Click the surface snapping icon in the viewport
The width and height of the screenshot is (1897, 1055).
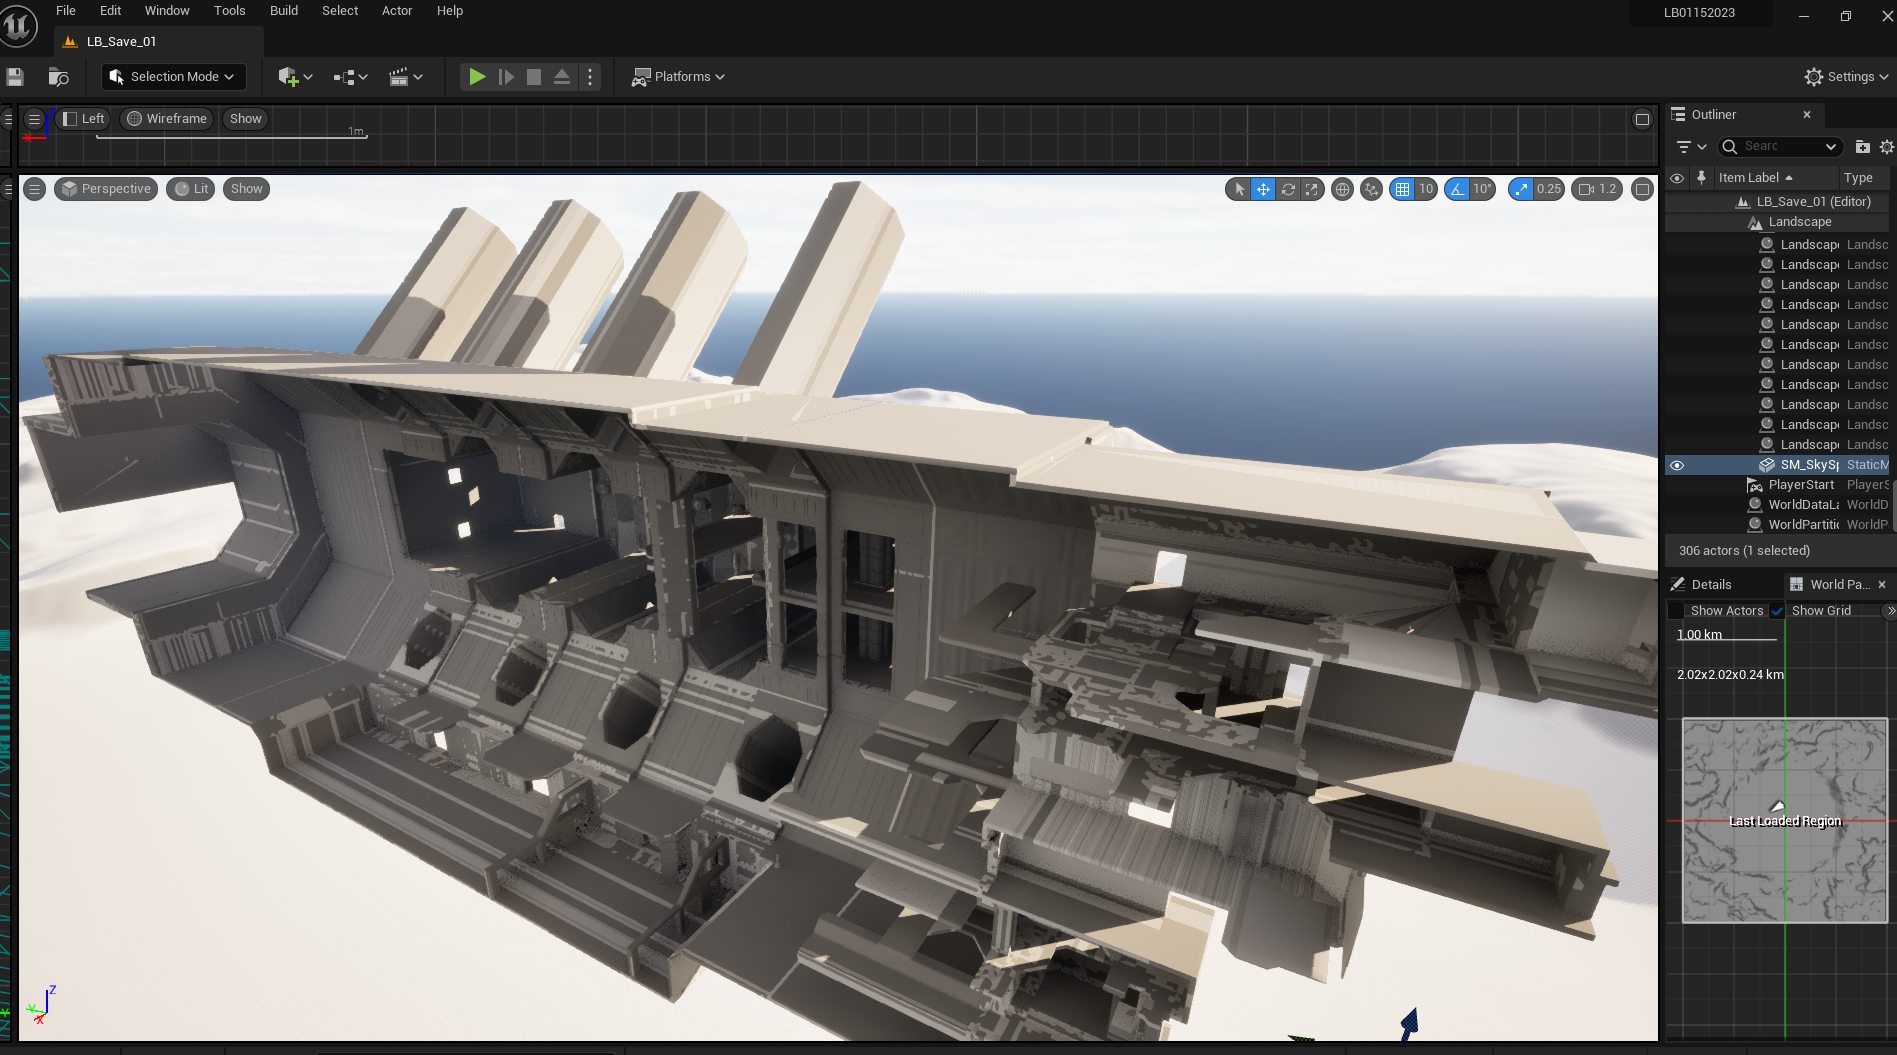coord(1371,189)
